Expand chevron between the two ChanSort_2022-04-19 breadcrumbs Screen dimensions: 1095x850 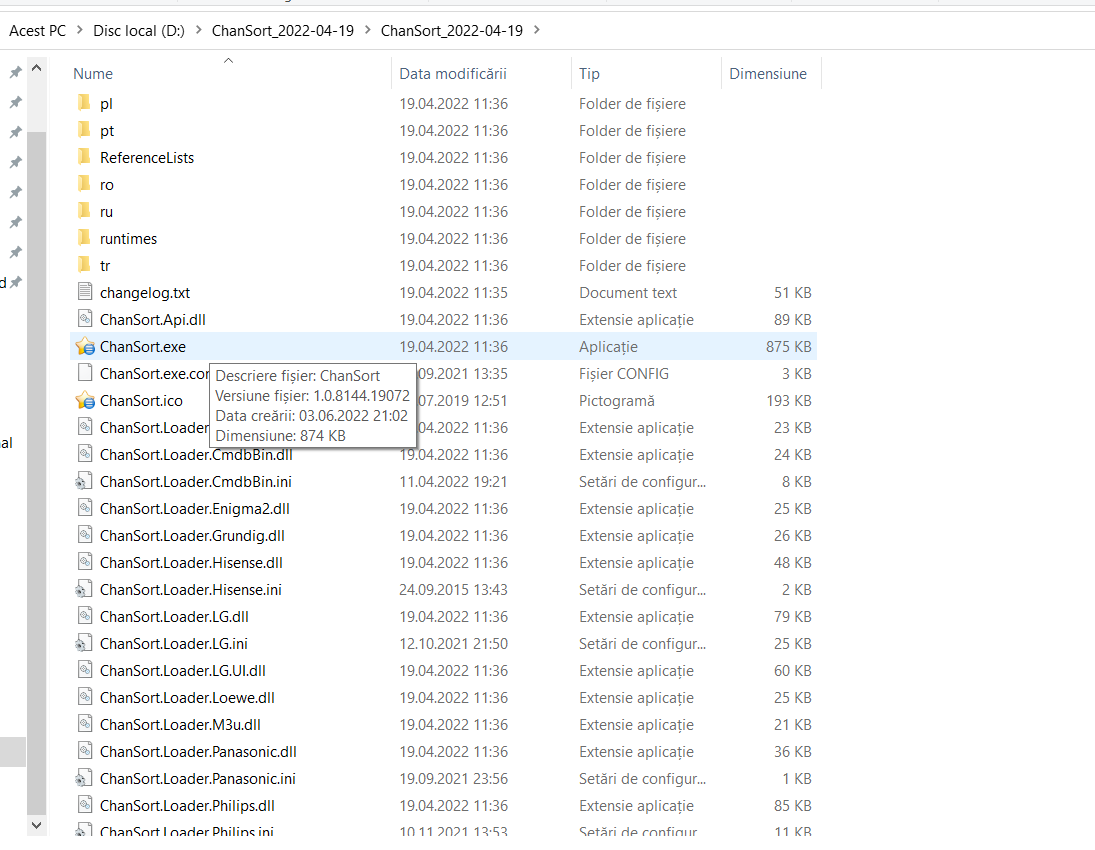(367, 30)
